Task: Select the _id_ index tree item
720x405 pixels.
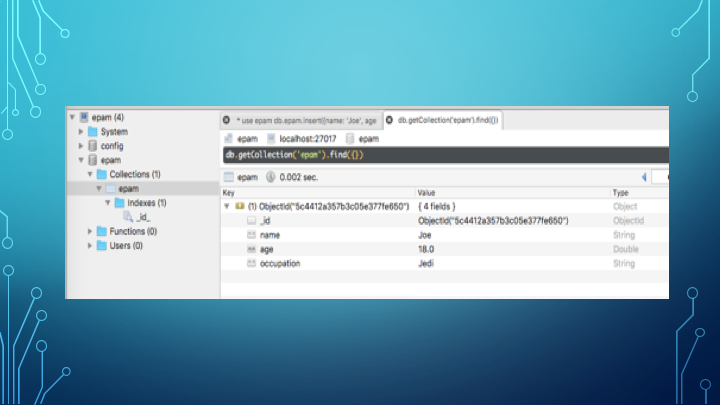Action: [143, 217]
